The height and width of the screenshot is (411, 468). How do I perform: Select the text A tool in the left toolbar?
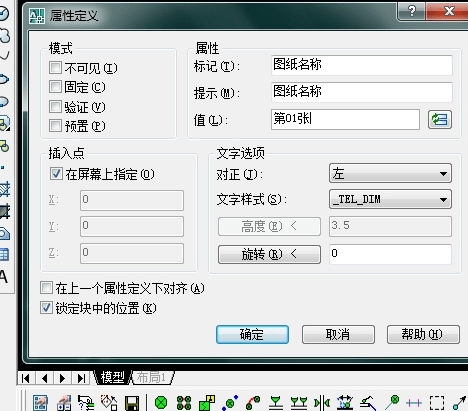pos(4,277)
